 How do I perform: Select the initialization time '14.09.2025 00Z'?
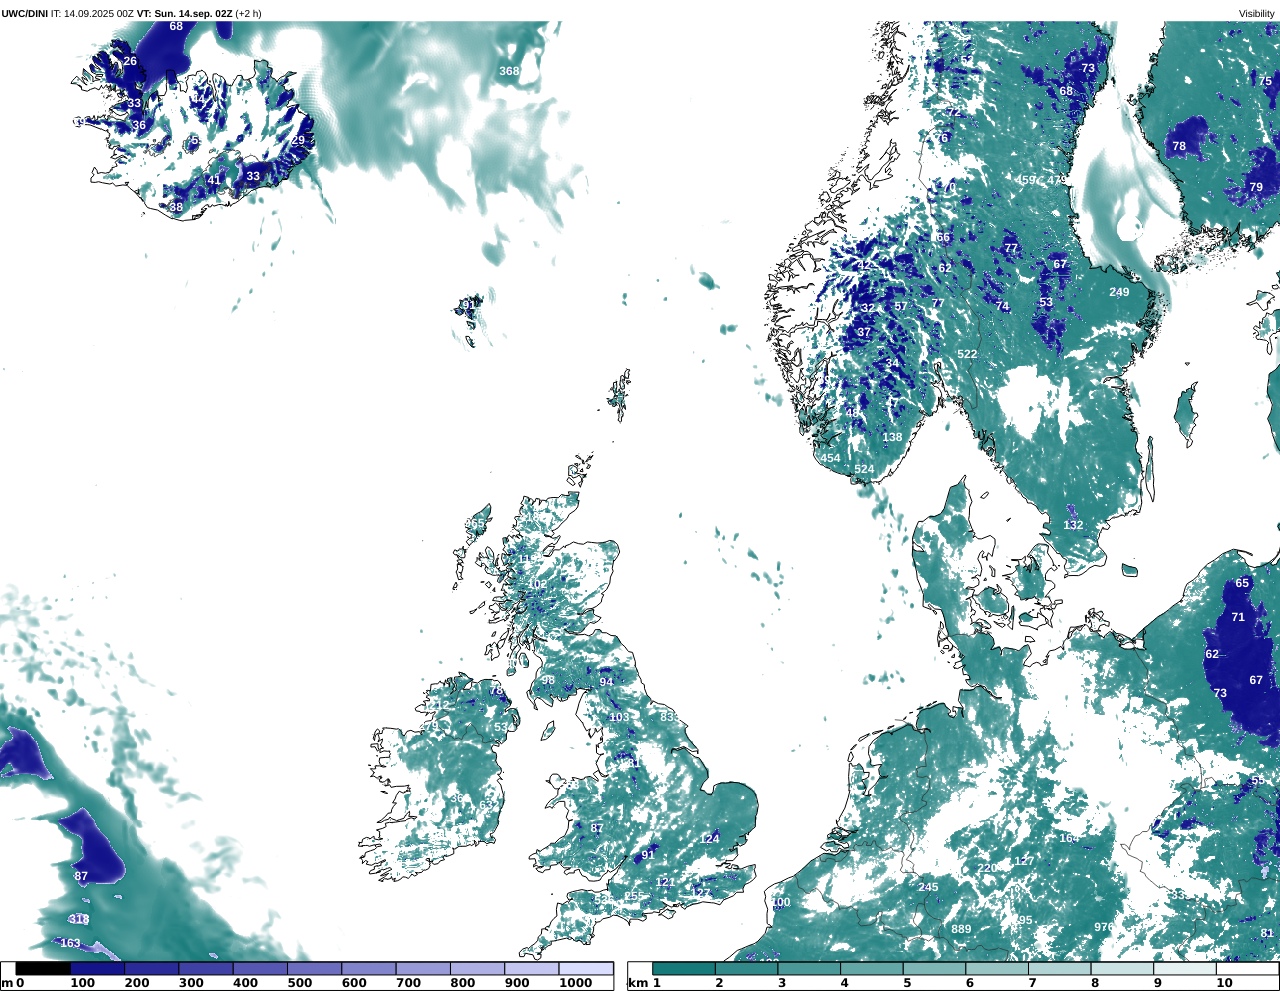[x=99, y=13]
